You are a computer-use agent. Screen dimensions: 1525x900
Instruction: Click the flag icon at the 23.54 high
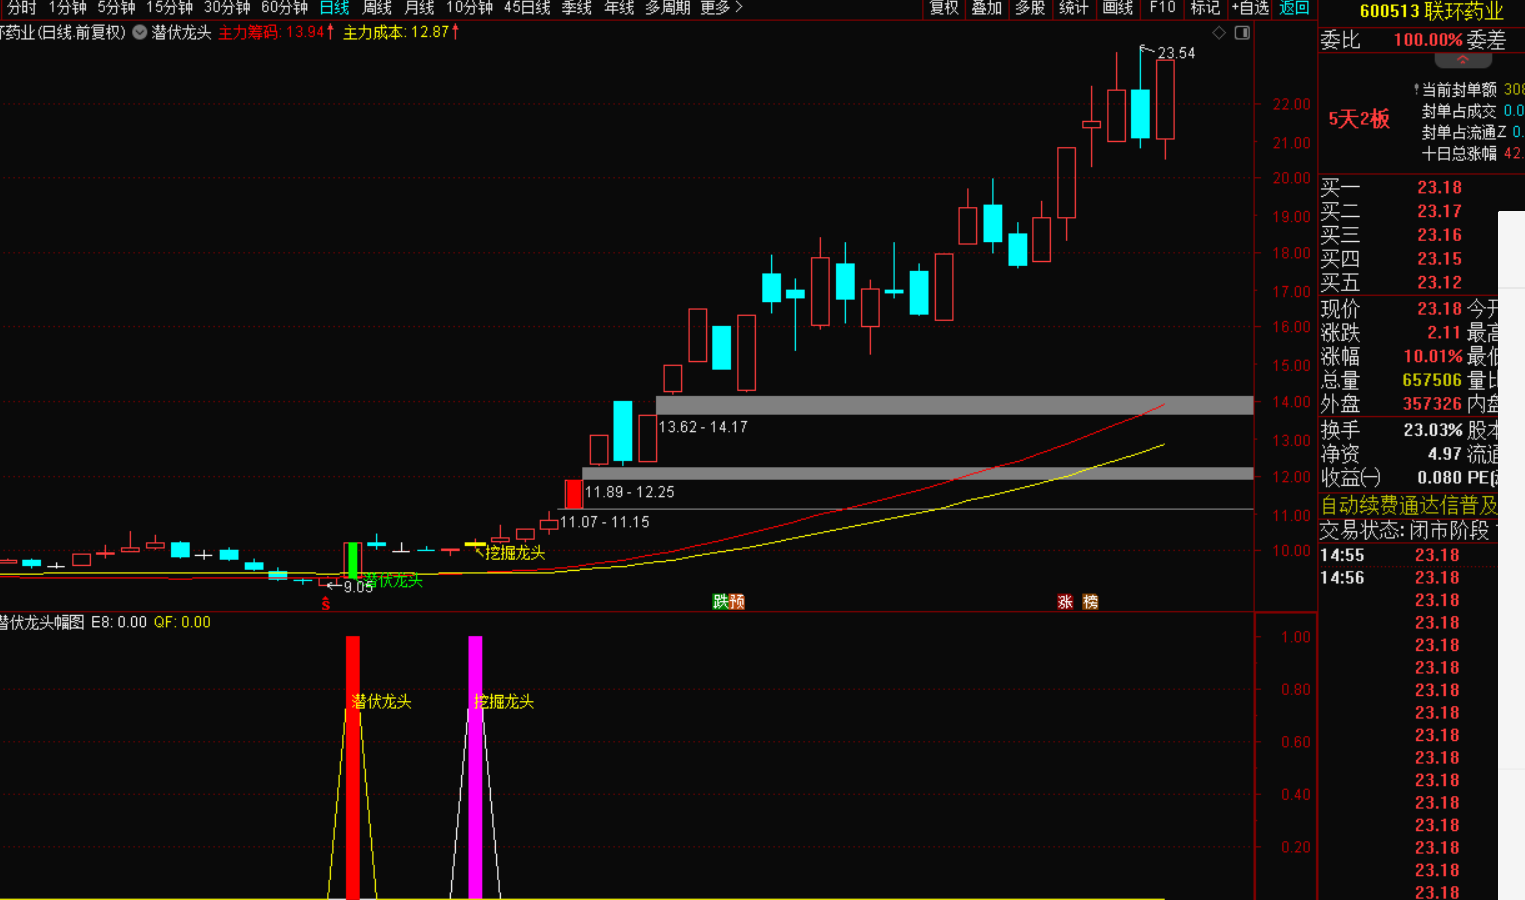pos(1145,49)
